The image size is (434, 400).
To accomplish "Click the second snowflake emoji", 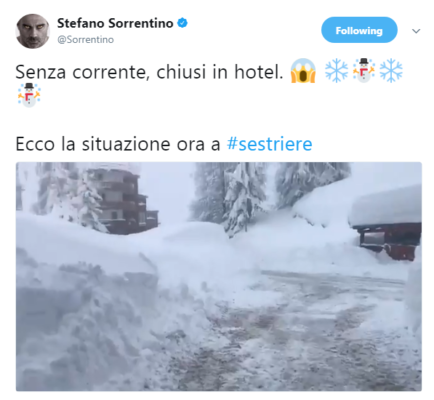I will coord(391,71).
